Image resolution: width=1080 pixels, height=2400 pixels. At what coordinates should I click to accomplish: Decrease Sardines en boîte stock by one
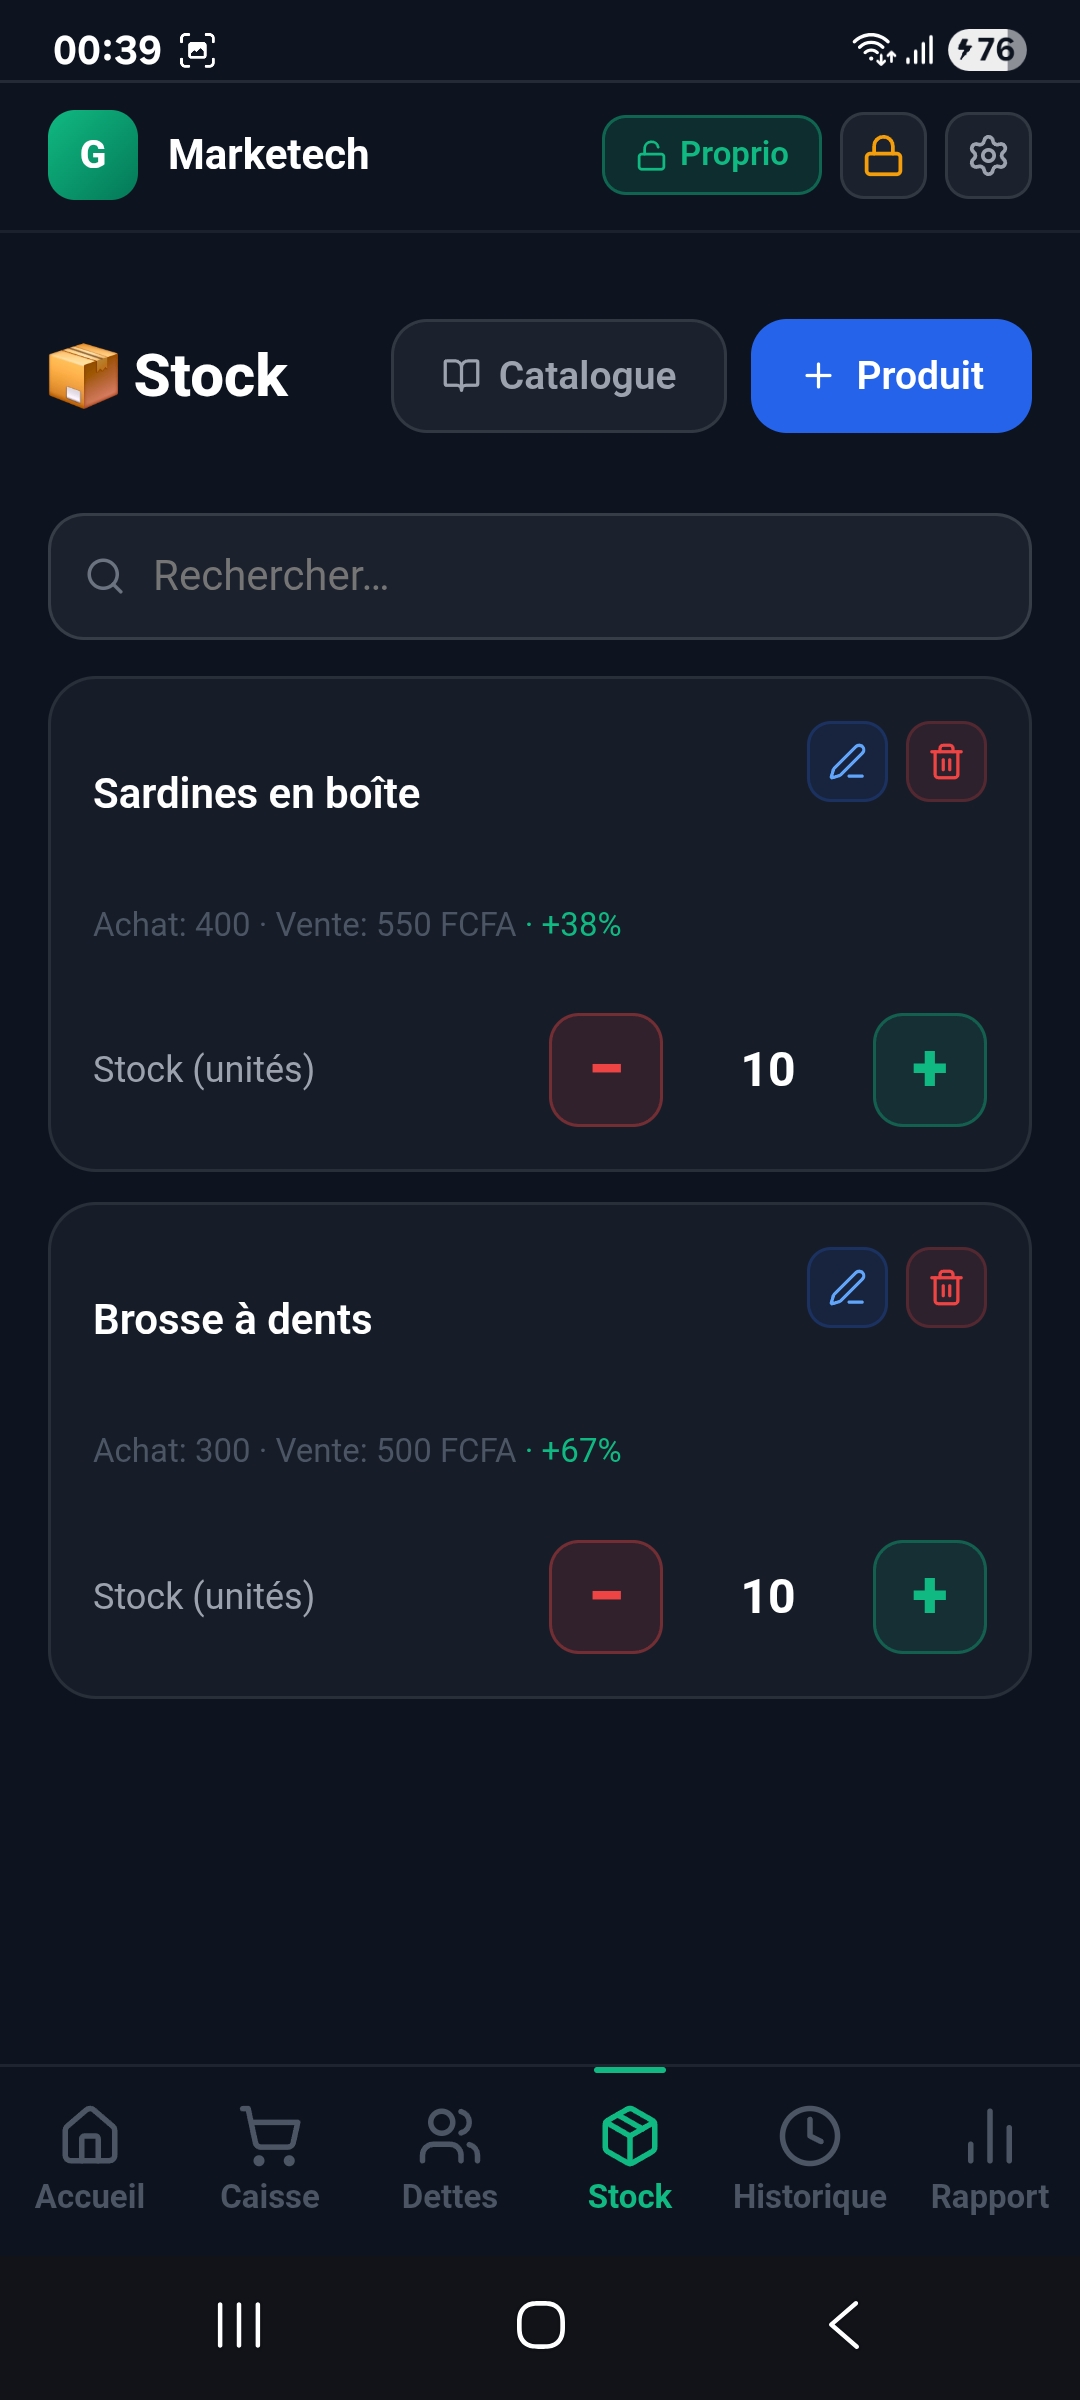pos(606,1069)
